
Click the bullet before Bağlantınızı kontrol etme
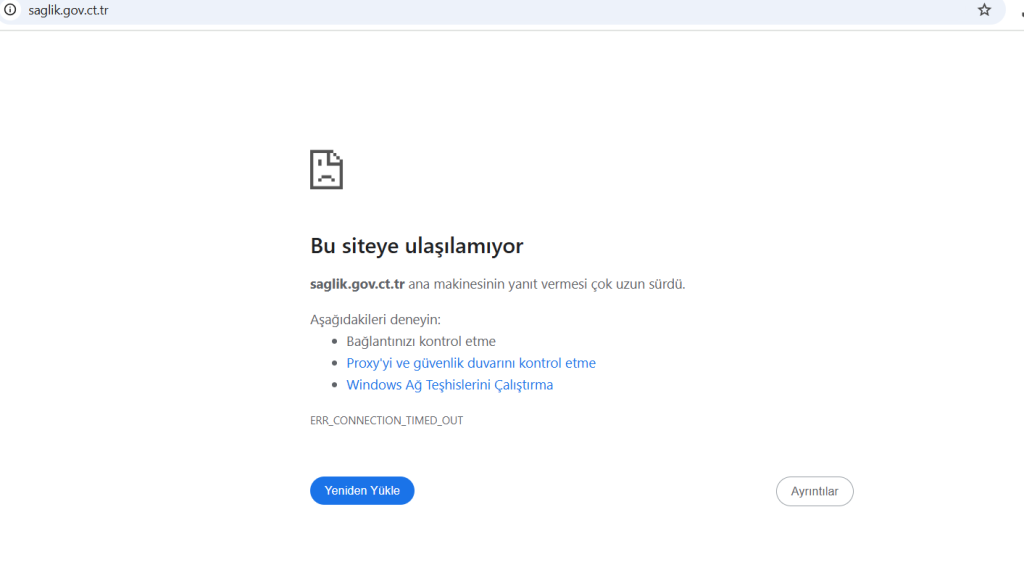pyautogui.click(x=335, y=341)
